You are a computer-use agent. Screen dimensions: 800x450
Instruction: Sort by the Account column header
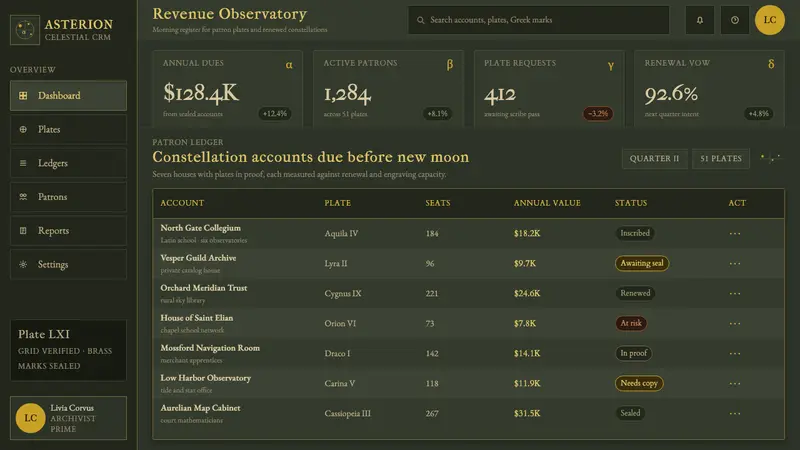tap(182, 203)
